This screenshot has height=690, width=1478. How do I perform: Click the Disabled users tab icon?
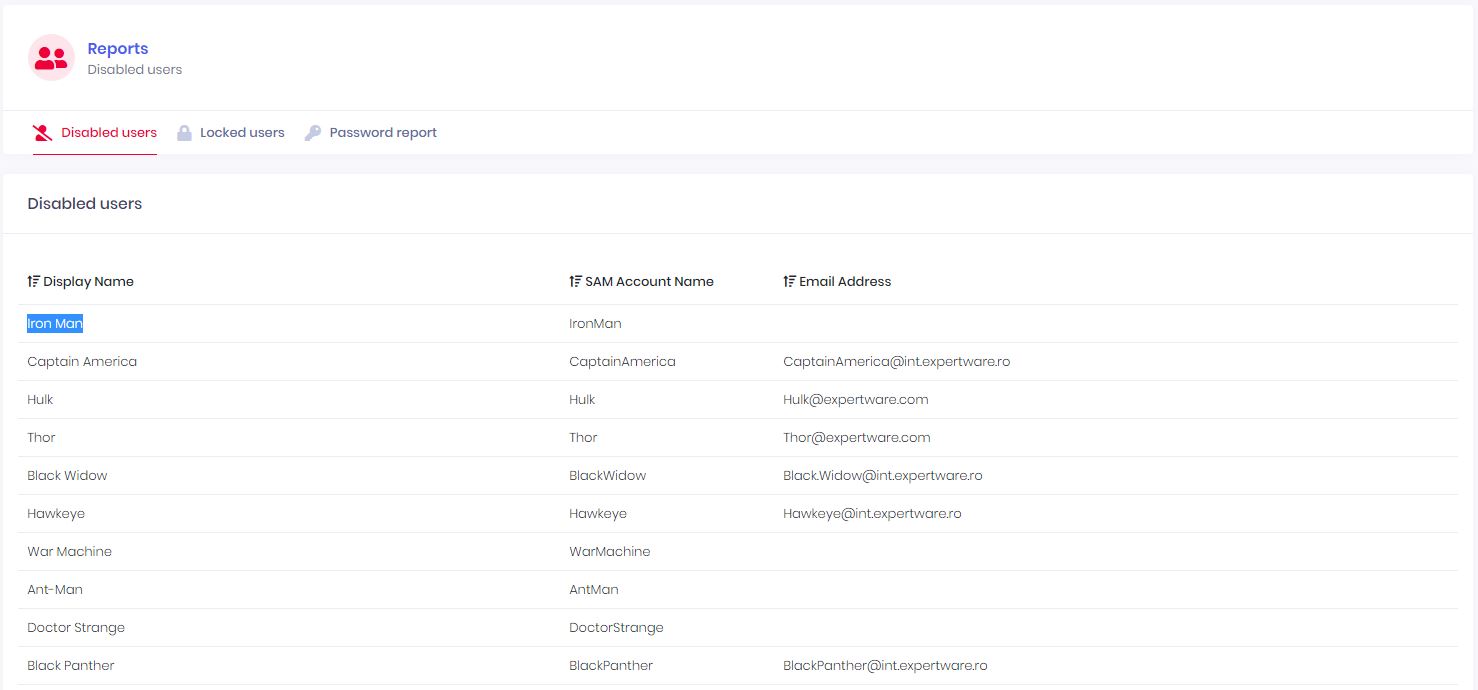click(x=42, y=133)
